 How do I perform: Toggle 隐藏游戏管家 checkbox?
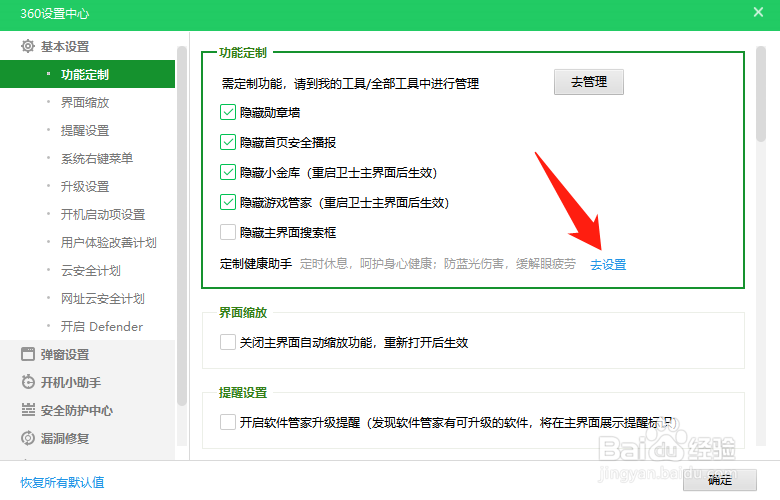pyautogui.click(x=228, y=202)
